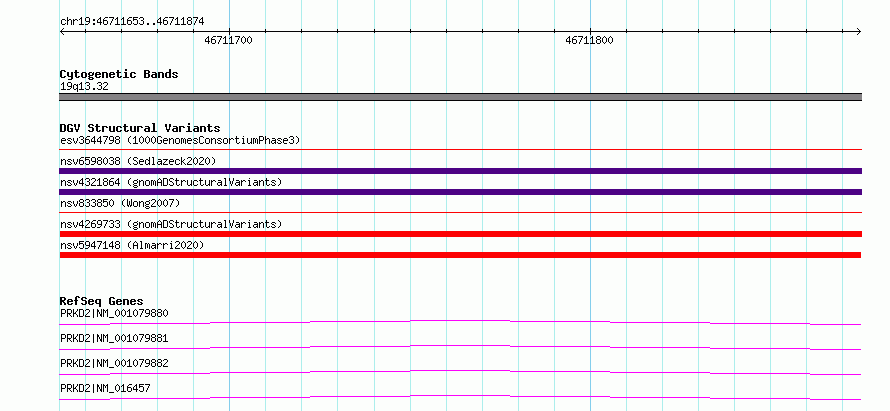Click the 46711800 ruler position label
This screenshot has width=890, height=411.
pos(590,40)
